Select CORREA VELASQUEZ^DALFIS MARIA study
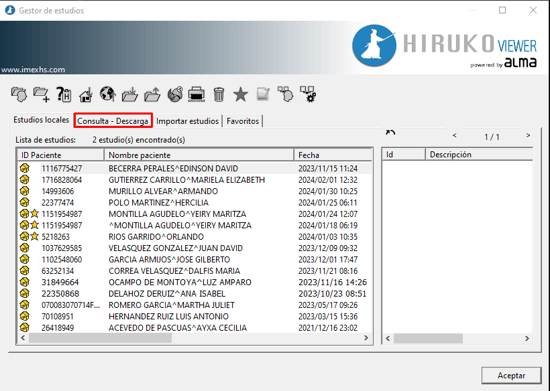550x391 pixels. (x=195, y=271)
